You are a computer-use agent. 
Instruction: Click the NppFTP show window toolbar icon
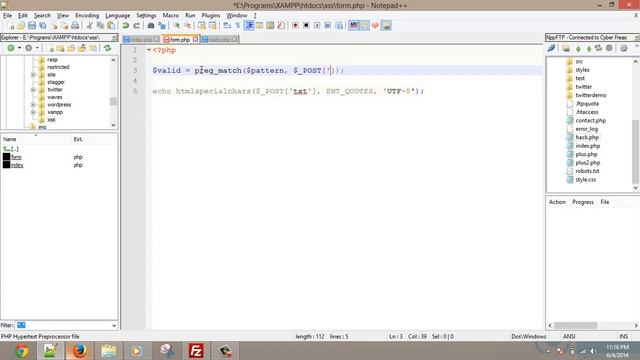pyautogui.click(x=386, y=26)
